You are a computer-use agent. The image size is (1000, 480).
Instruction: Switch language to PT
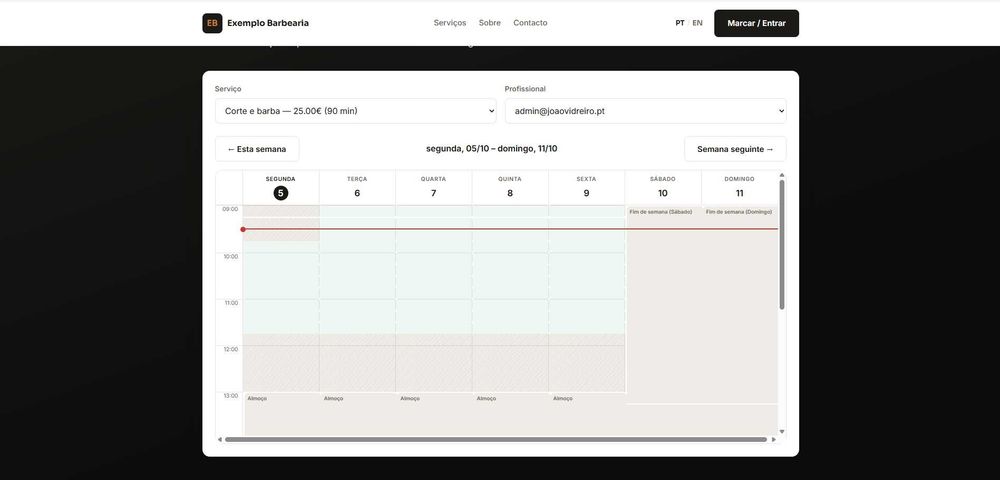click(x=680, y=23)
